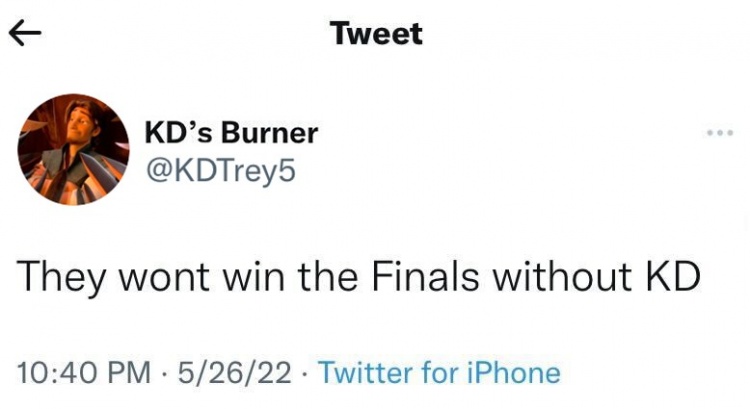The width and height of the screenshot is (750, 409).
Task: Open KD's Burner profile picture
Action: pos(74,150)
